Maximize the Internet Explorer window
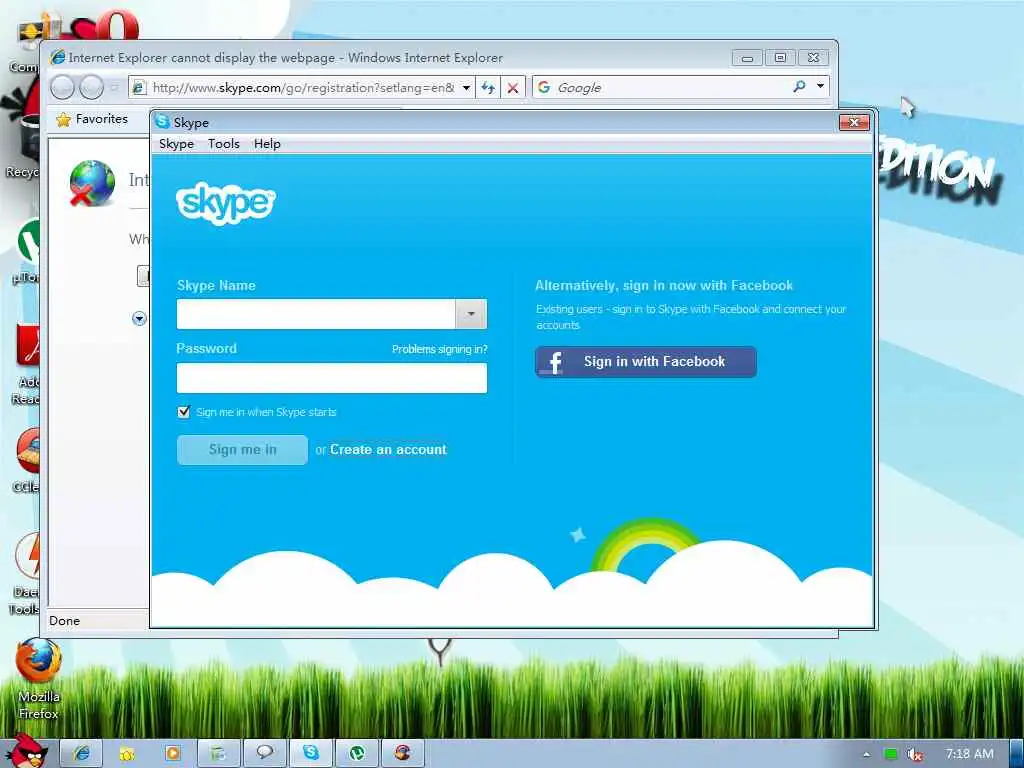1024x768 pixels. [x=780, y=57]
